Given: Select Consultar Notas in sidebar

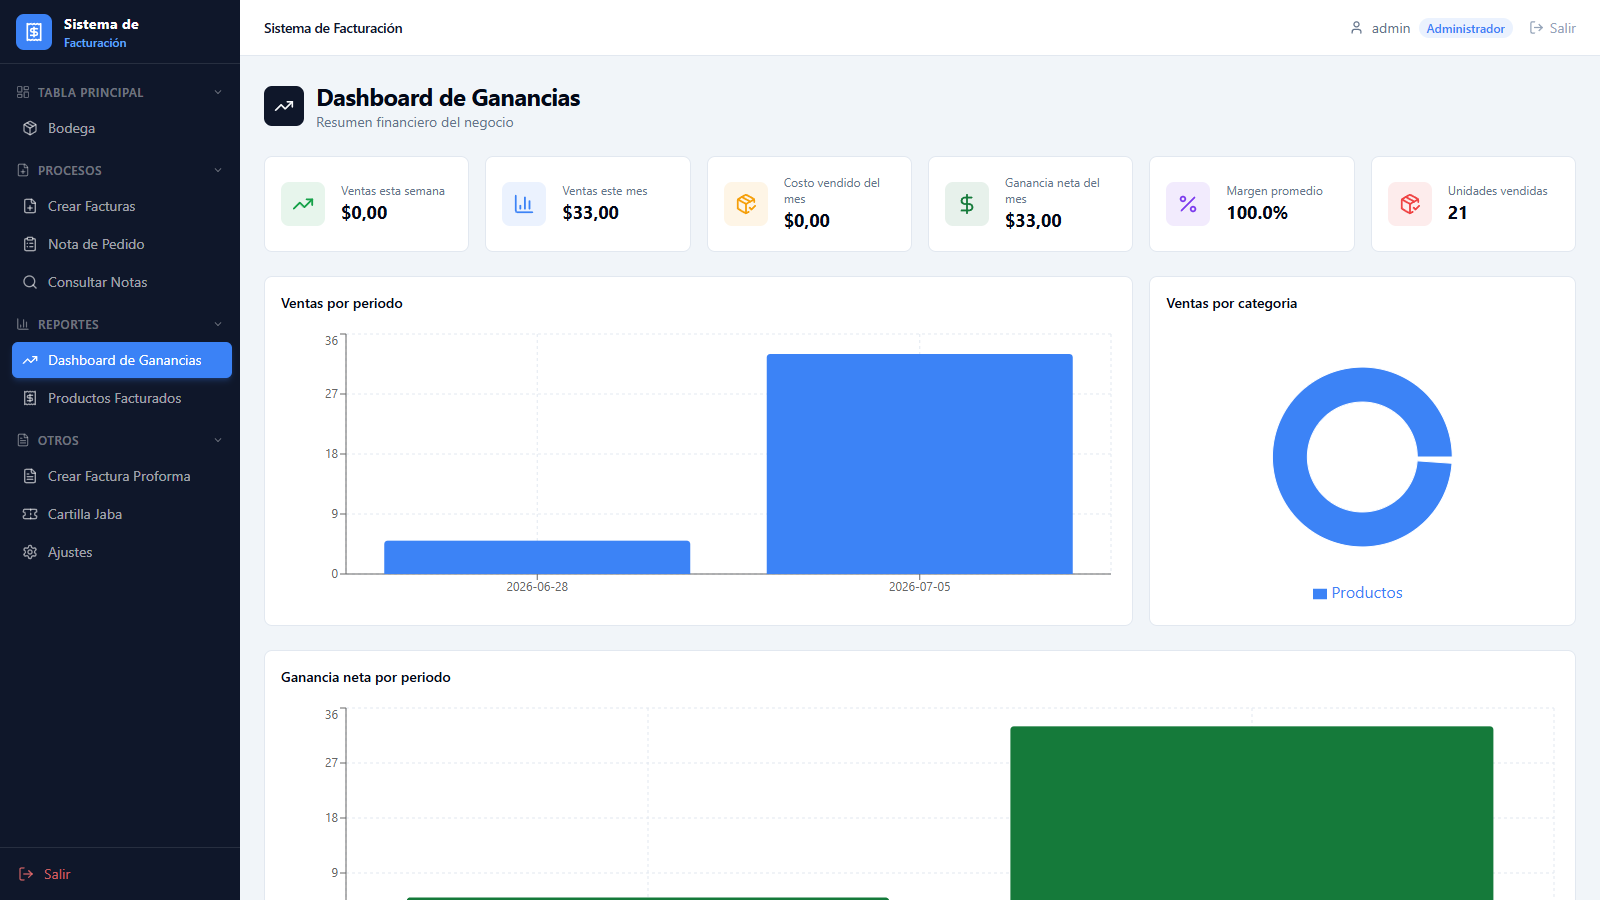Looking at the screenshot, I should tap(122, 282).
